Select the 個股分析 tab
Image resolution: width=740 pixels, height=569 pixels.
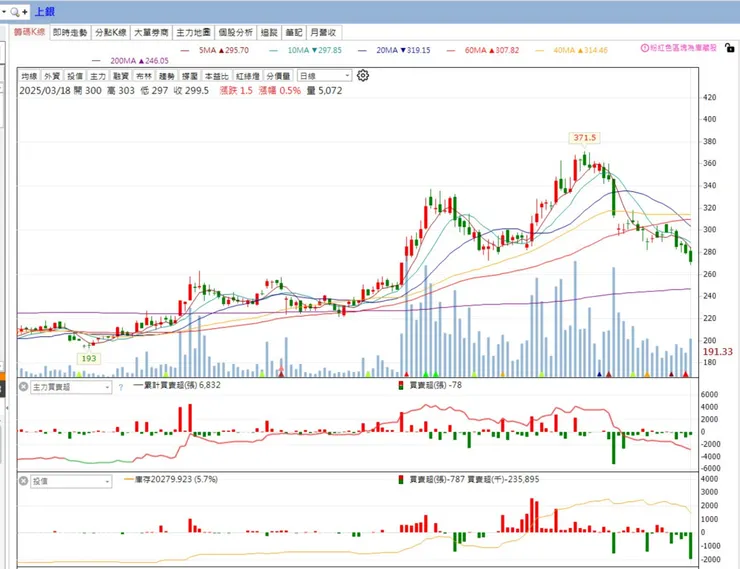235,33
